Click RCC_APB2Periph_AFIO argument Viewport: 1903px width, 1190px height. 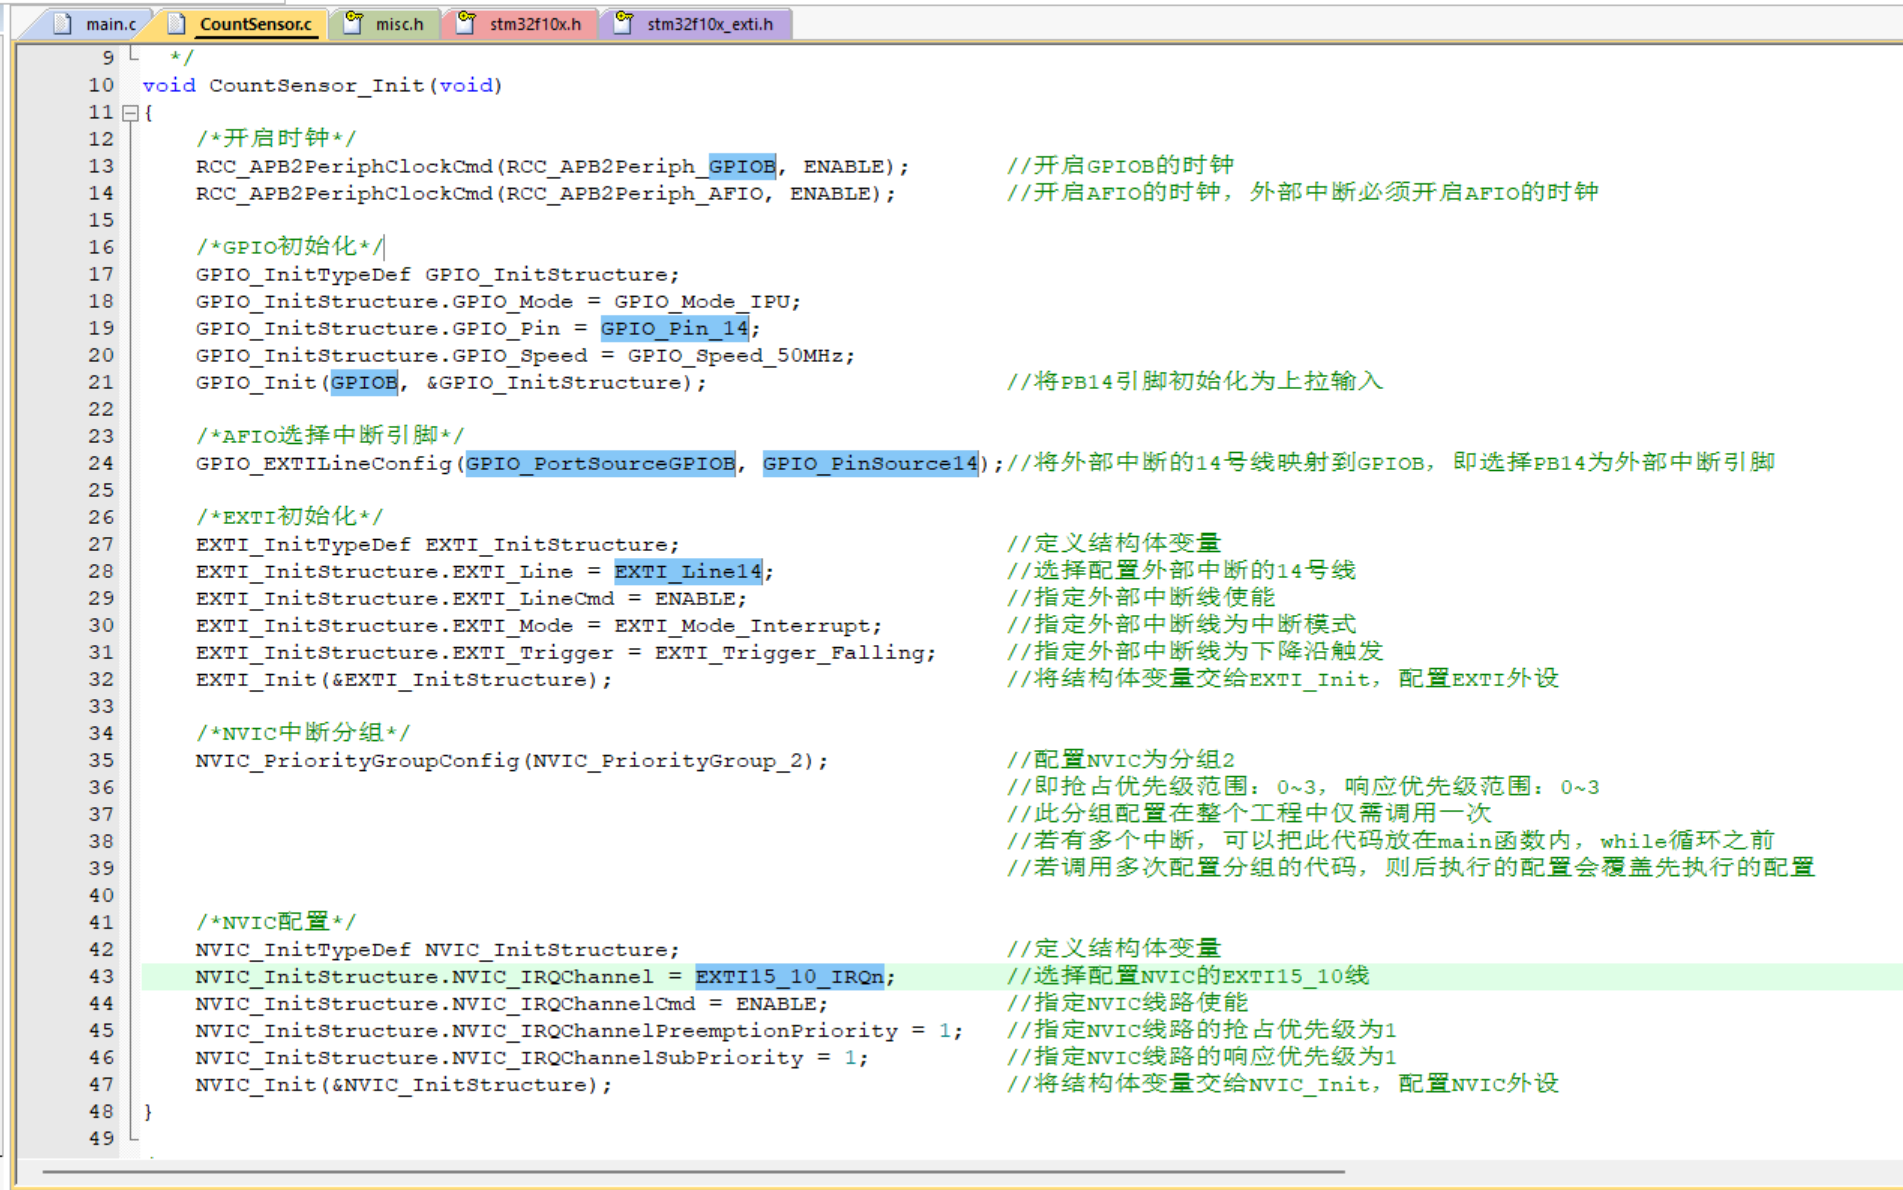click(634, 193)
